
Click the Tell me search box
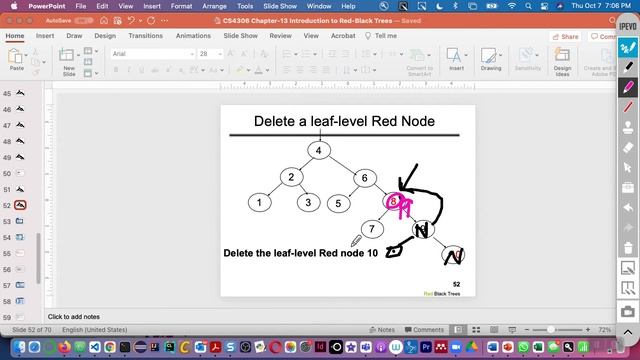click(x=381, y=36)
